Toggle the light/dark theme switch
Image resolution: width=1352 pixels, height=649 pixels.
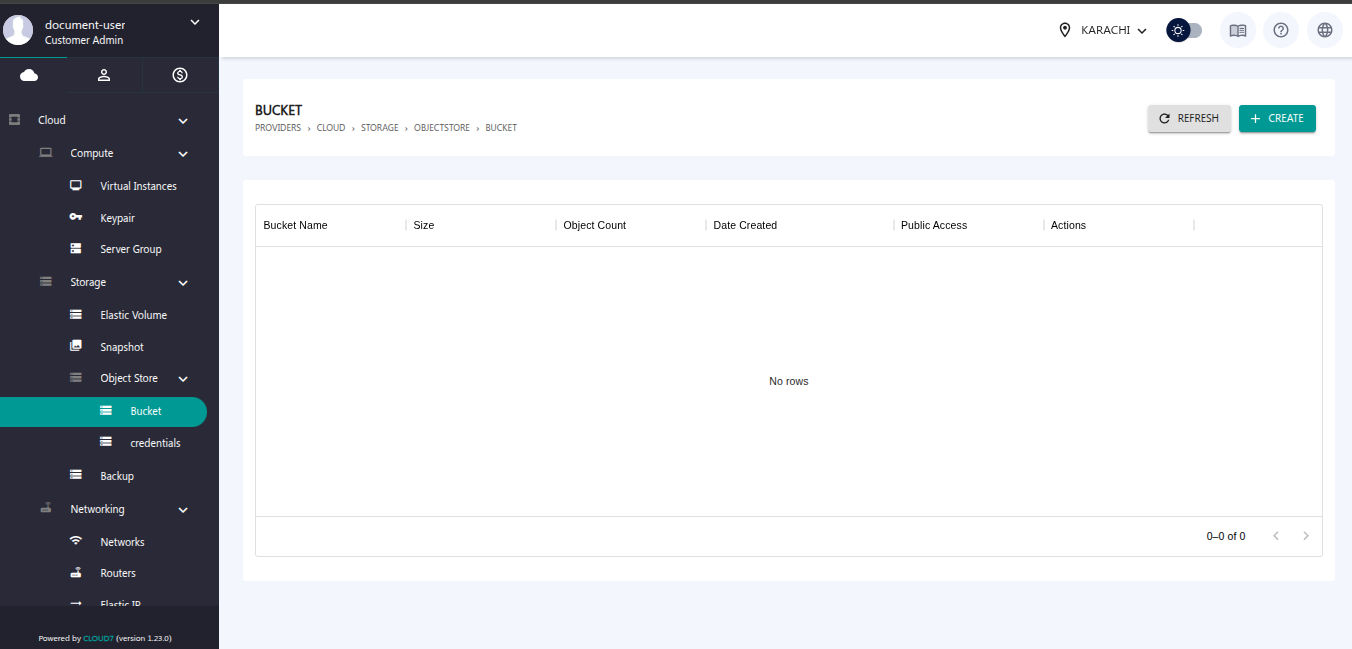1184,30
